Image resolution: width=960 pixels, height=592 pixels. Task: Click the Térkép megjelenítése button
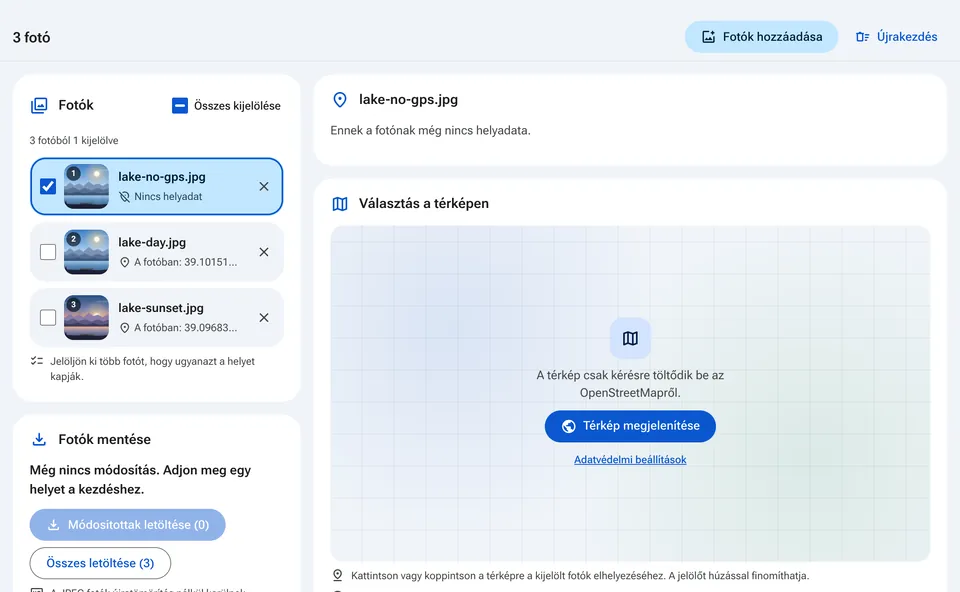[630, 426]
